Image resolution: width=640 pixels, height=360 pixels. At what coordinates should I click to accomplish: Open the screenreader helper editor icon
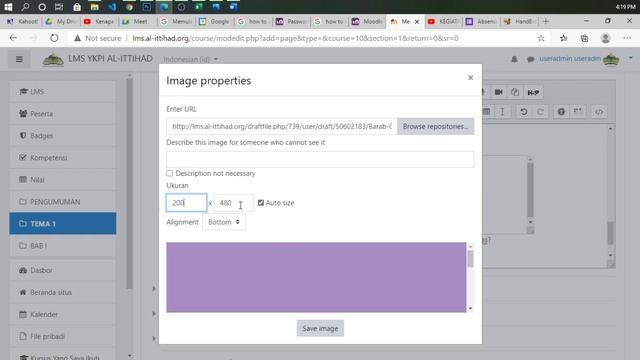point(578,111)
